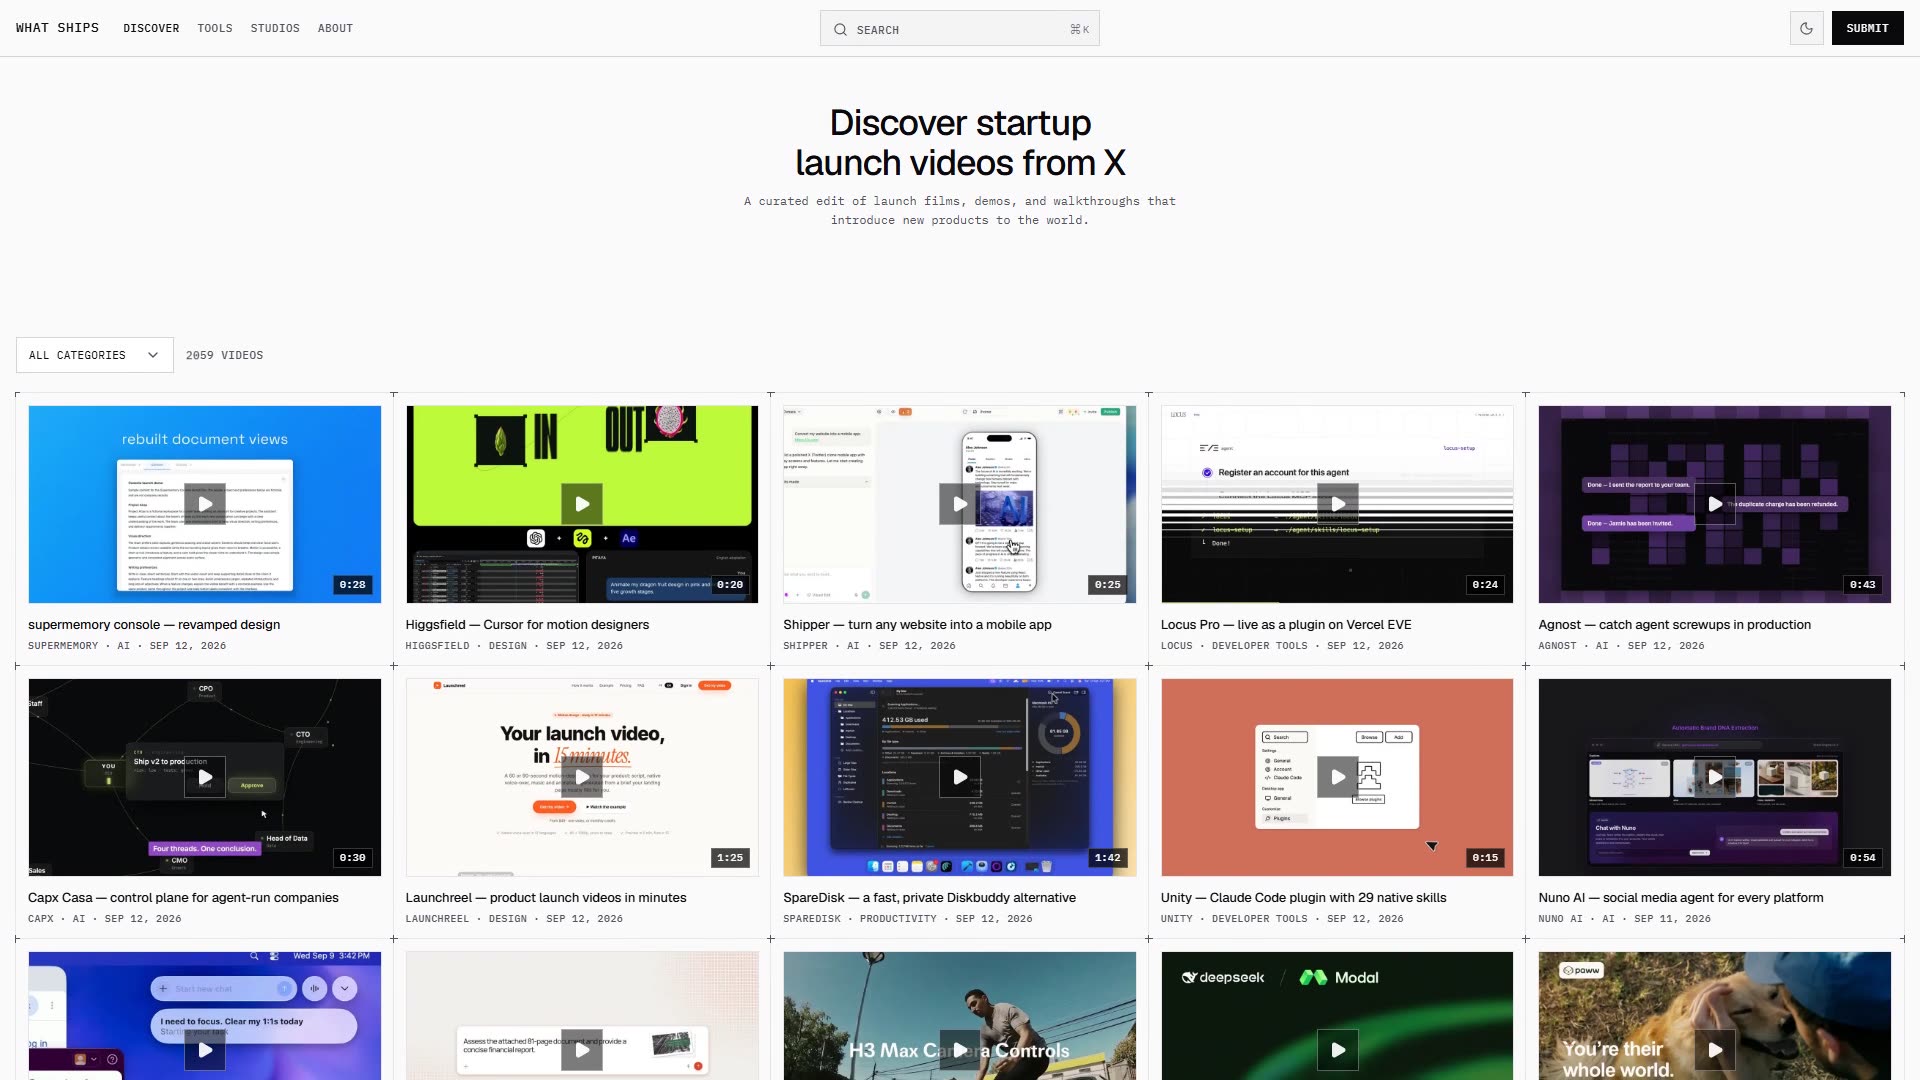Play the Locus Pro plugin video
1920x1080 pixels.
coord(1337,504)
